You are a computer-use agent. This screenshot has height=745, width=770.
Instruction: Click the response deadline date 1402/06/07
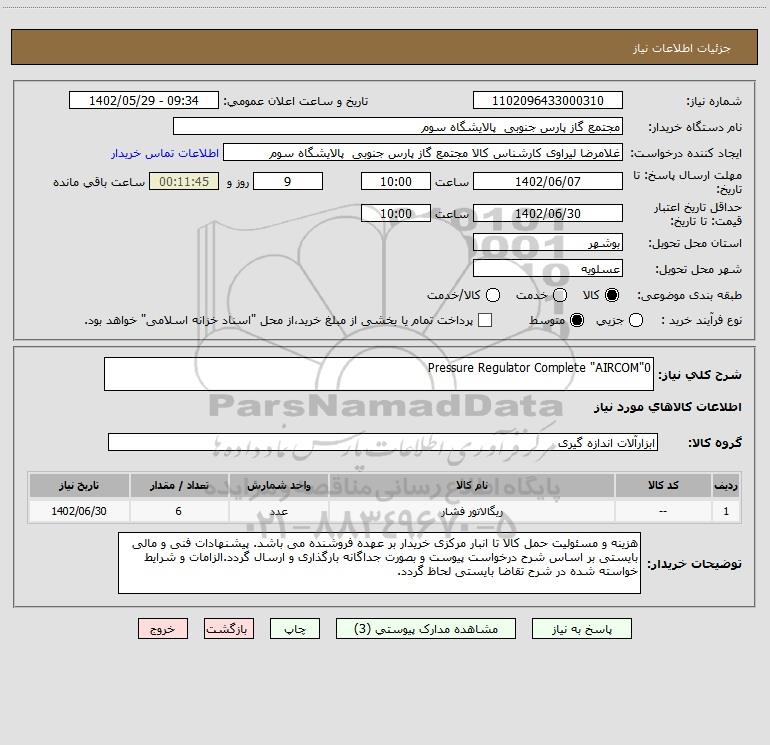pos(548,181)
